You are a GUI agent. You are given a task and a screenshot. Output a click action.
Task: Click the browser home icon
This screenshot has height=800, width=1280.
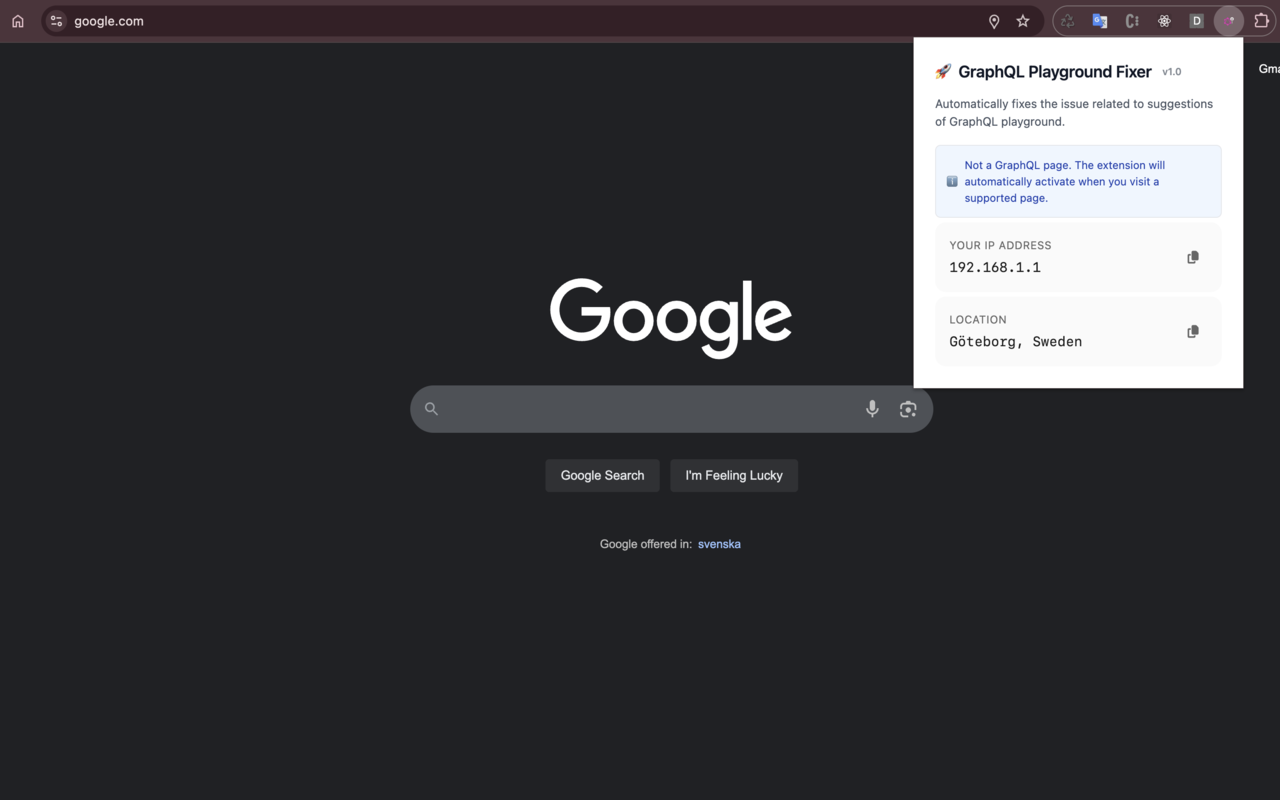18,21
